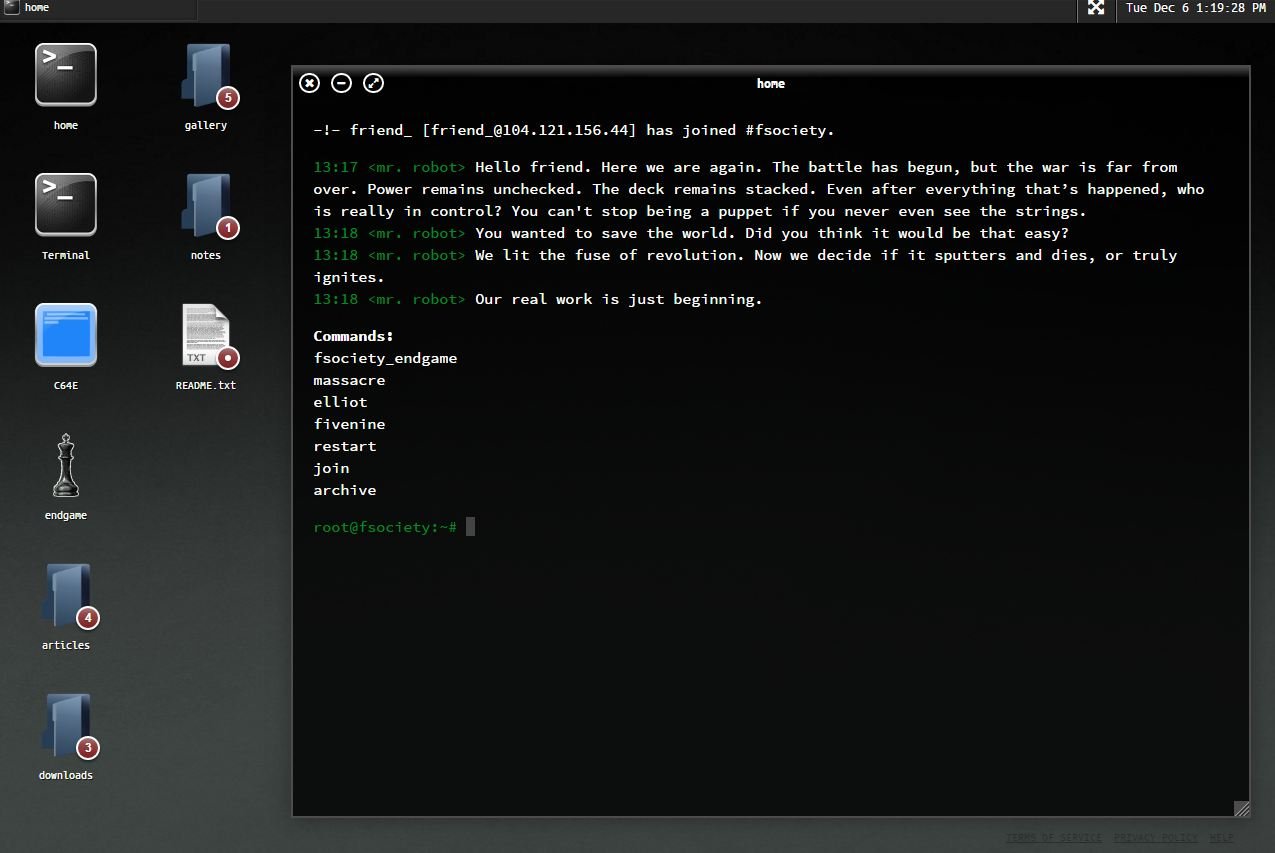Select the fivenine command
The height and width of the screenshot is (853, 1275).
tap(349, 424)
